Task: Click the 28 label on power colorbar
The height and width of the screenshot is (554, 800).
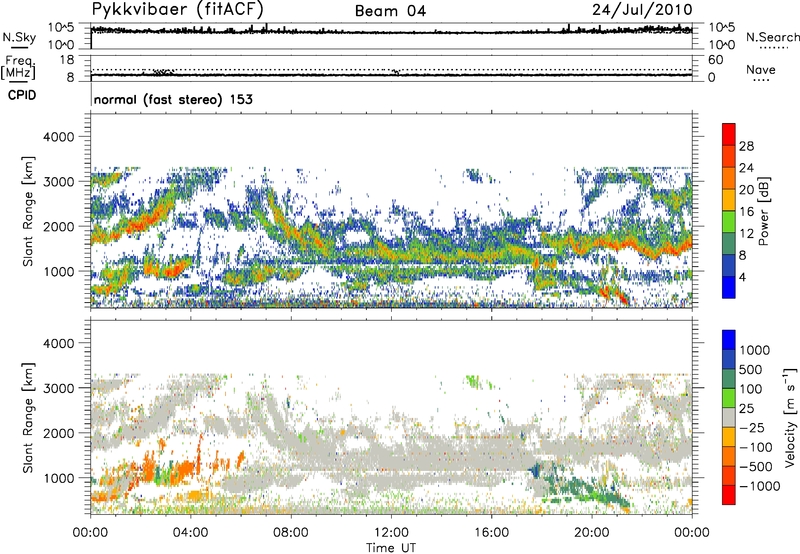Action: pyautogui.click(x=746, y=146)
